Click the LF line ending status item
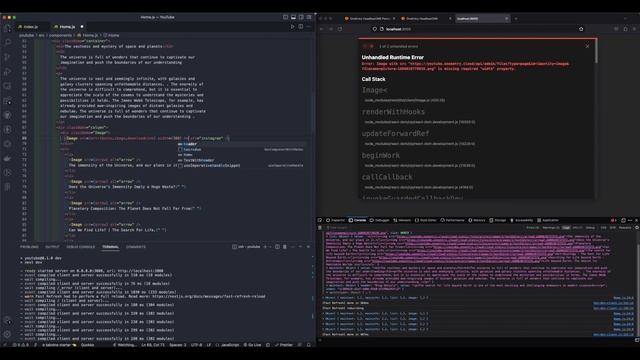Screen dimensions: 640x360 coord(209,345)
